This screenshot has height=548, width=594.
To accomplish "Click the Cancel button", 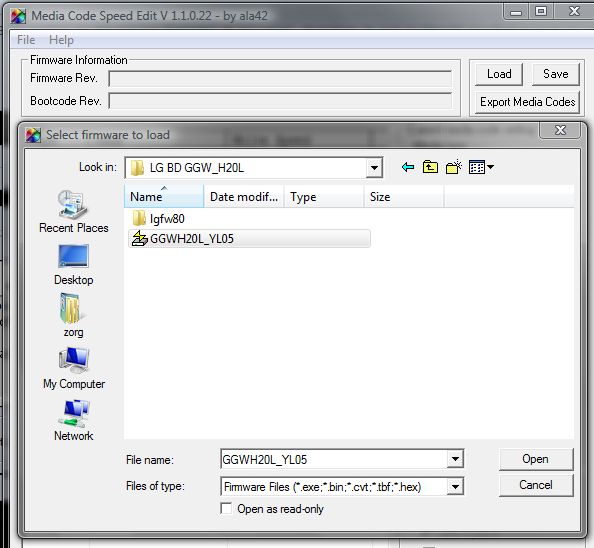I will click(536, 485).
